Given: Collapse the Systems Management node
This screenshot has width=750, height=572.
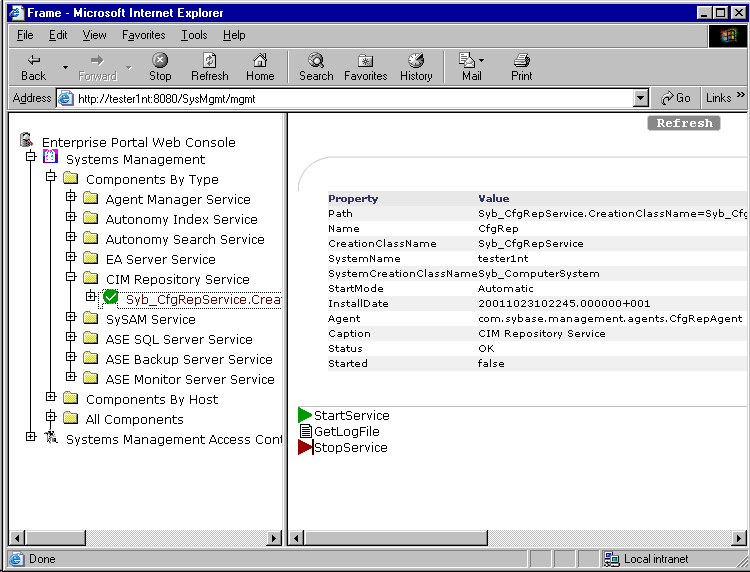Looking at the screenshot, I should [31, 156].
